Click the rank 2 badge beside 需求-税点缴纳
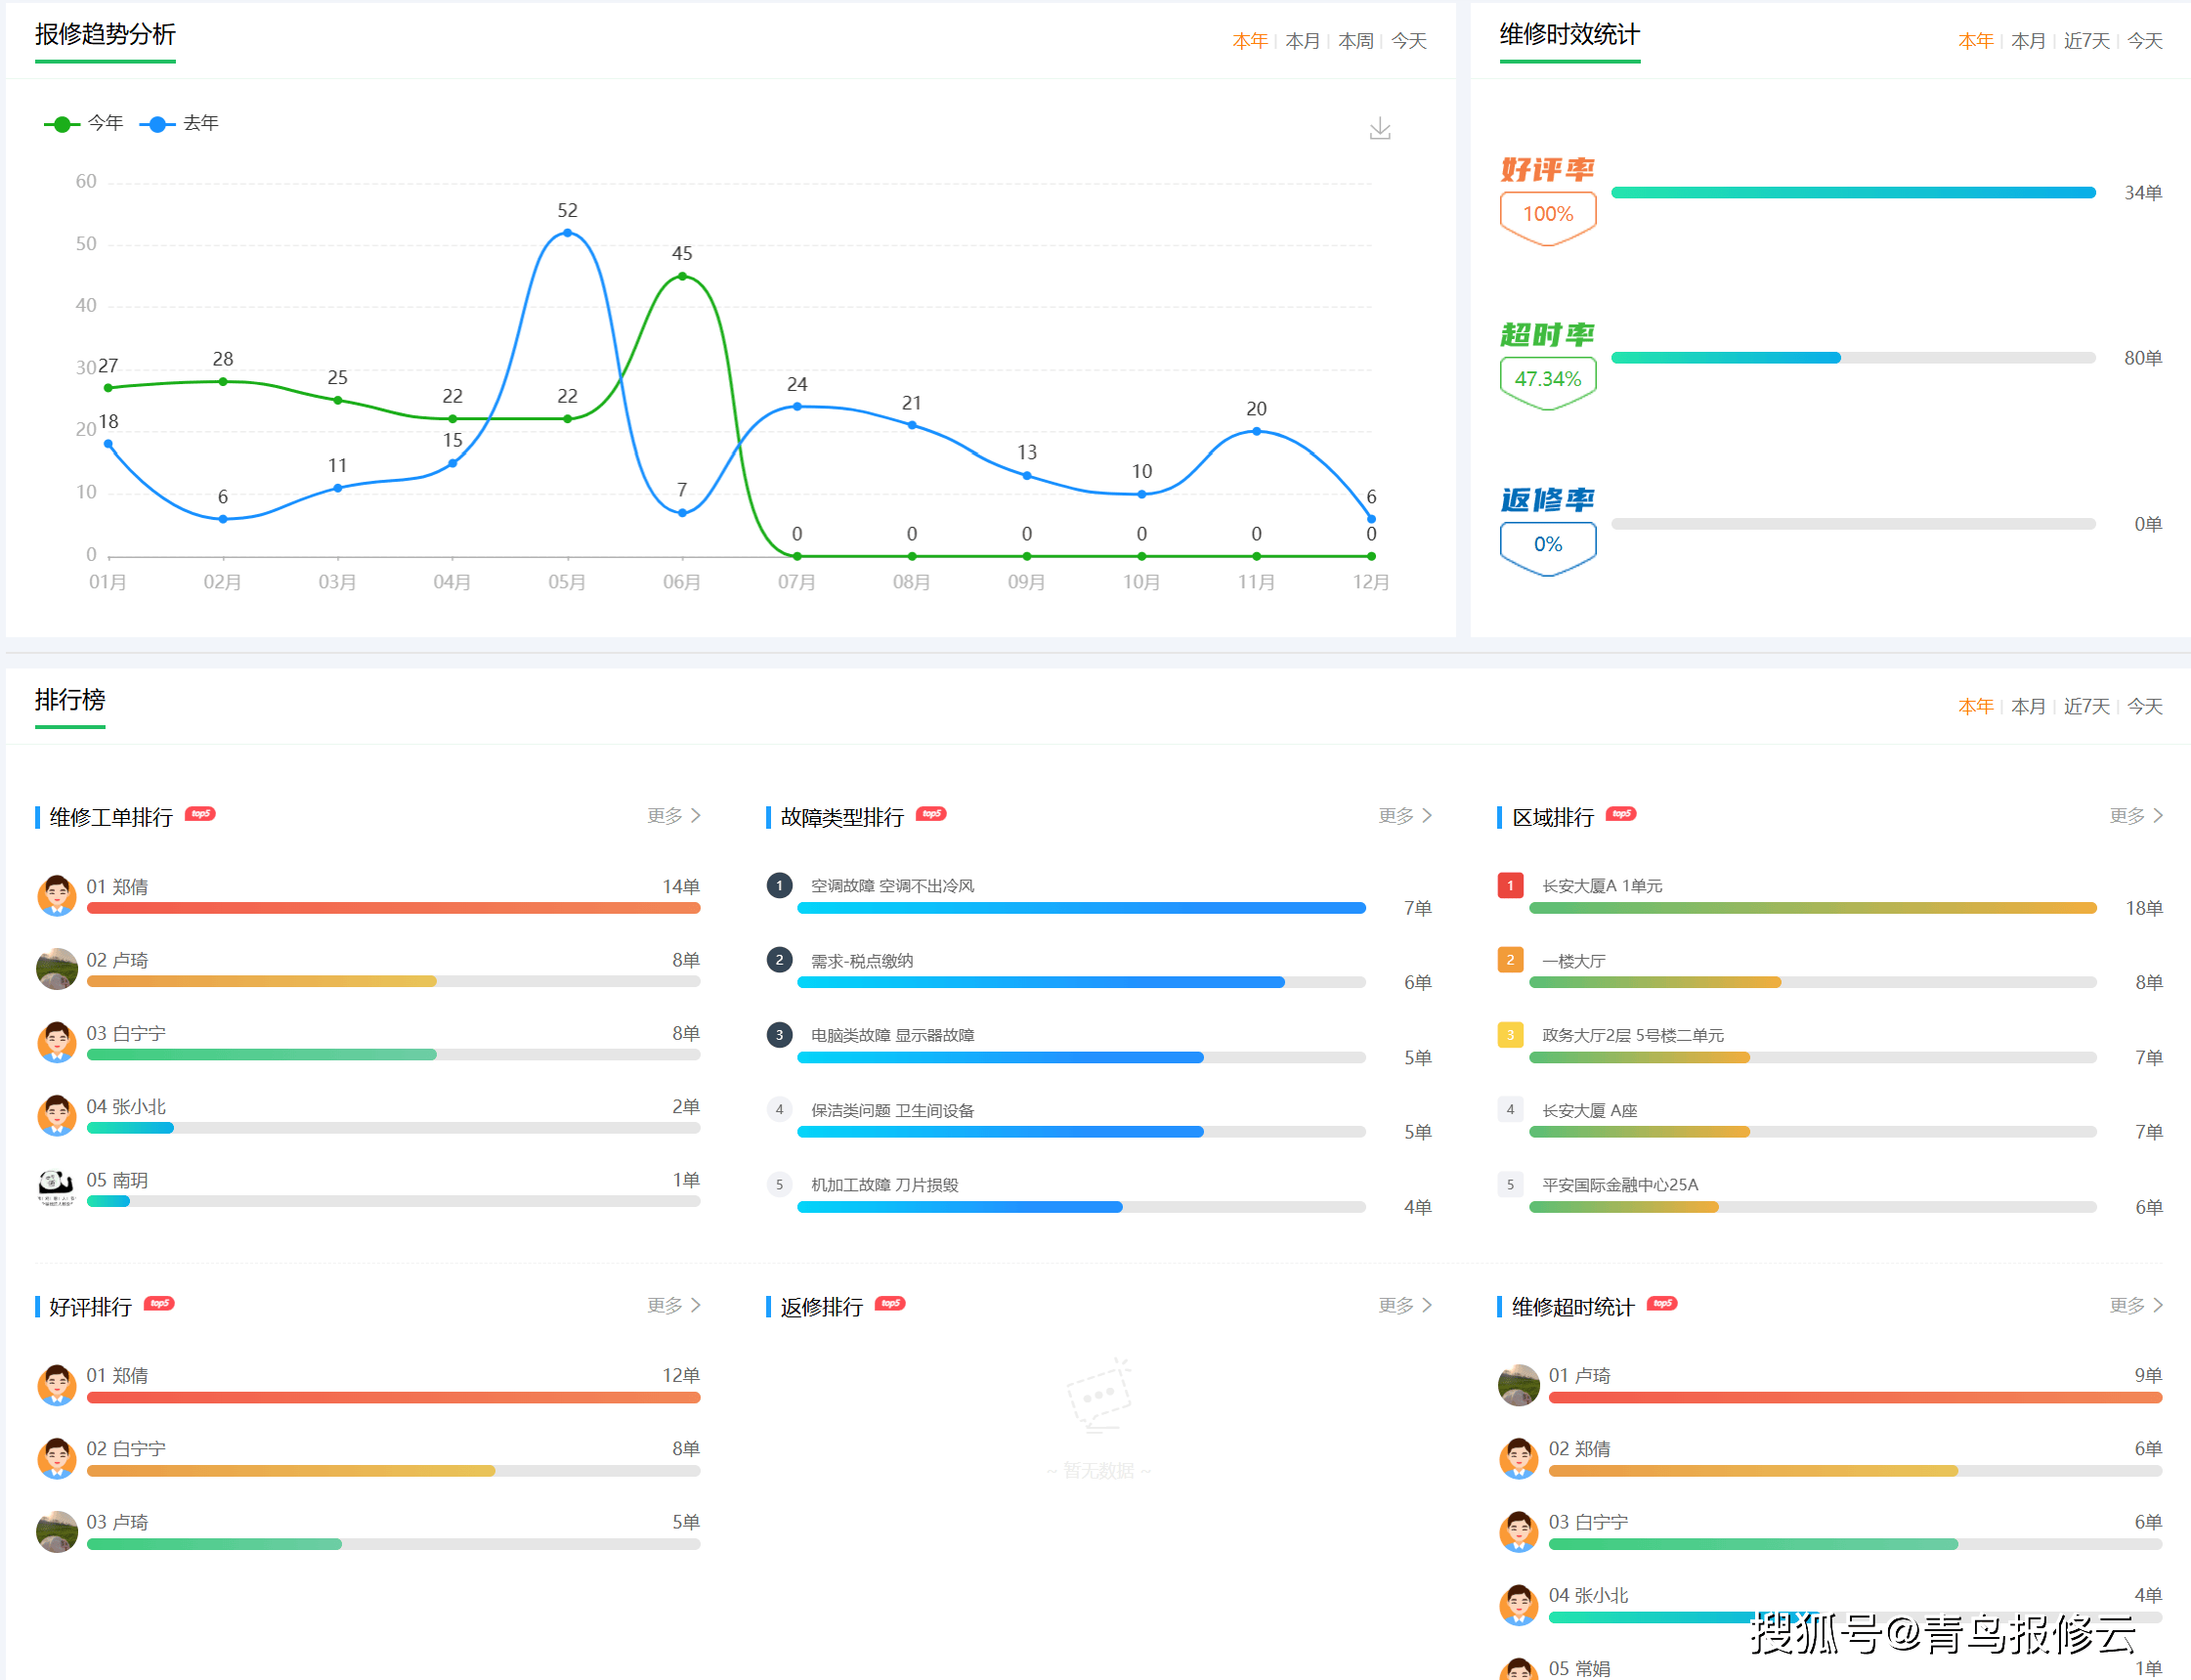 pyautogui.click(x=779, y=960)
